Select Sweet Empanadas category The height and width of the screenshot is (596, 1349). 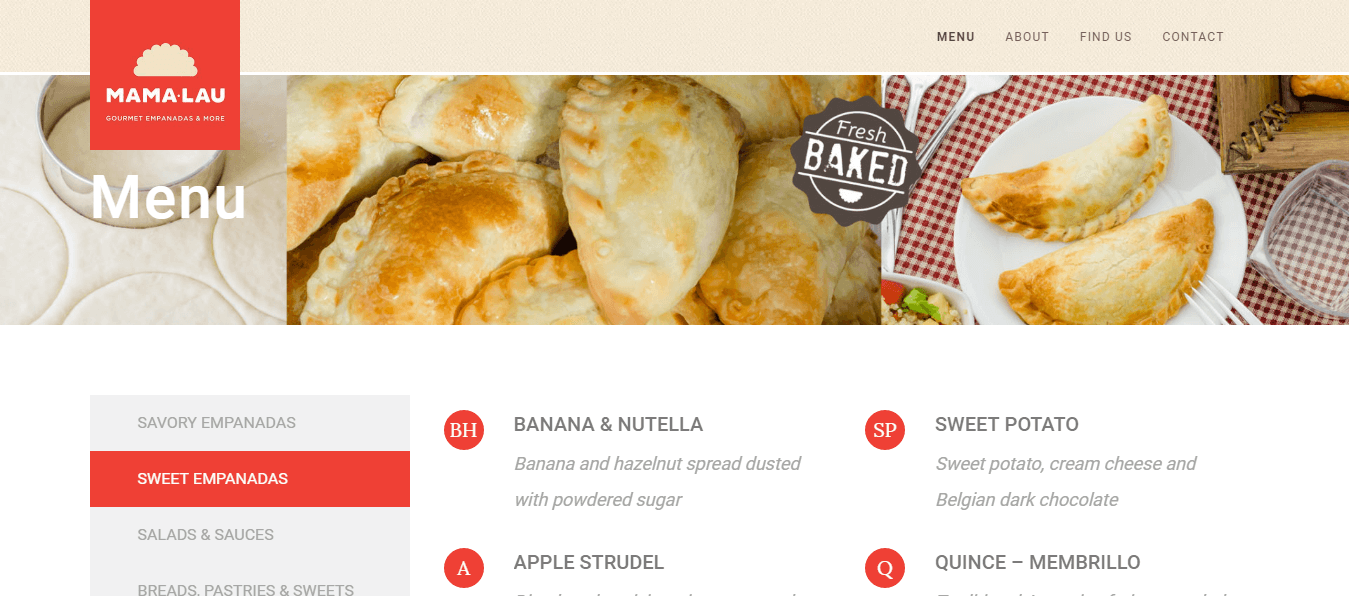[250, 479]
